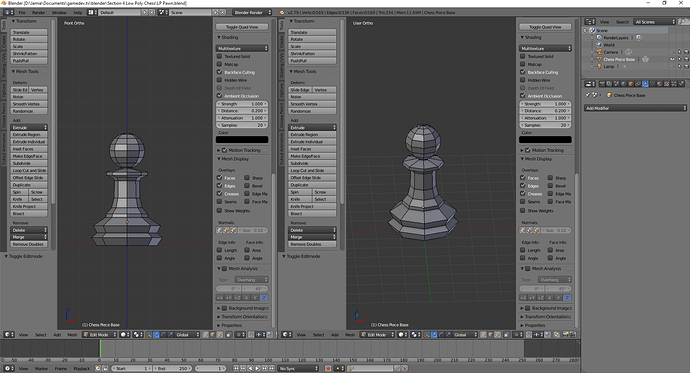
Task: Open Multitexture shading dropdown in left panel
Action: click(242, 48)
